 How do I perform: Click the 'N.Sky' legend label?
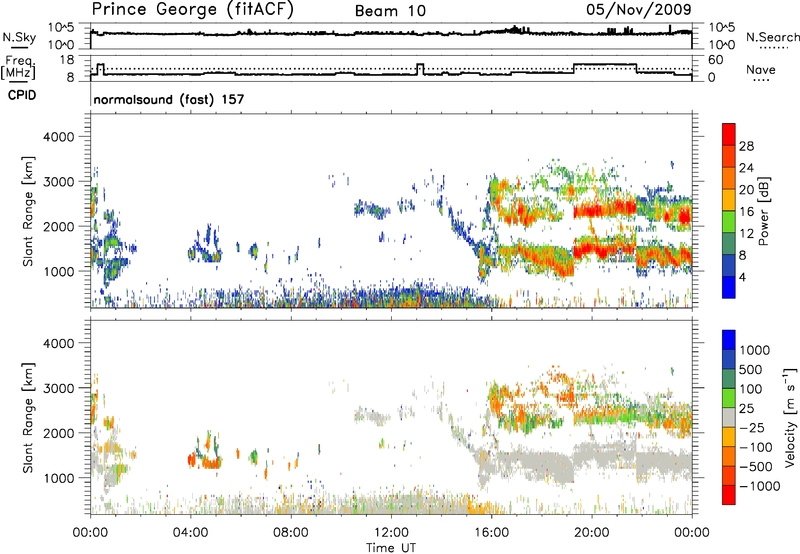19,37
